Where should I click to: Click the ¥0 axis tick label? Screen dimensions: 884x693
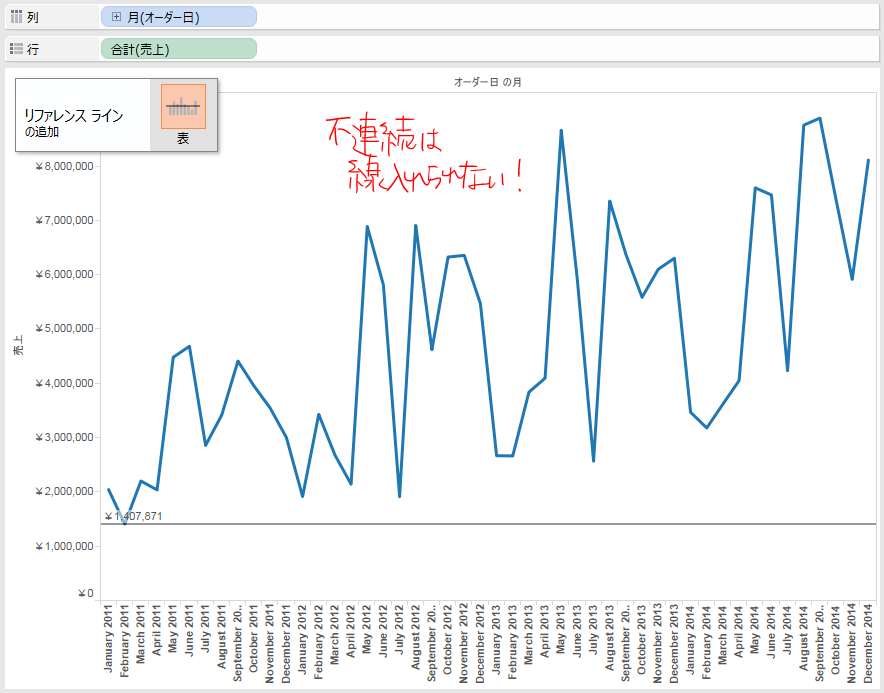tap(86, 594)
